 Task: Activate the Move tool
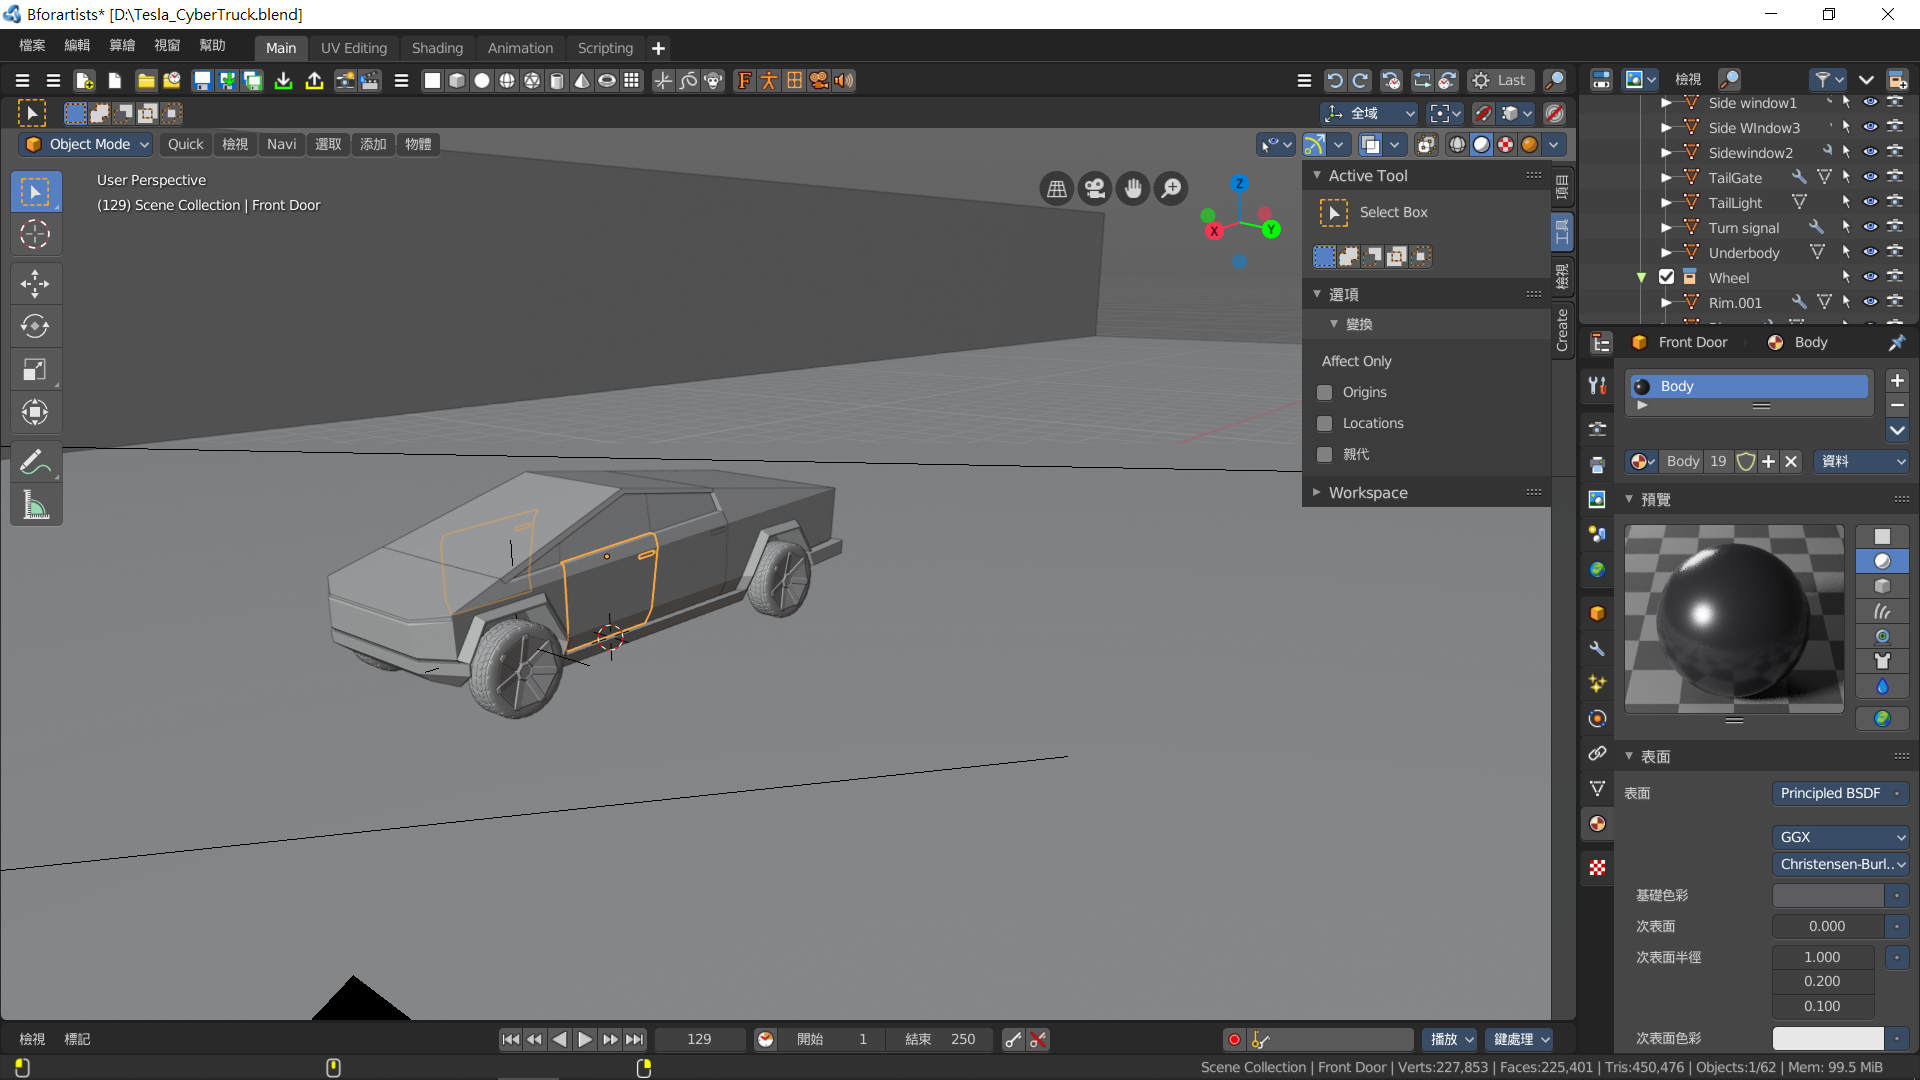click(35, 284)
